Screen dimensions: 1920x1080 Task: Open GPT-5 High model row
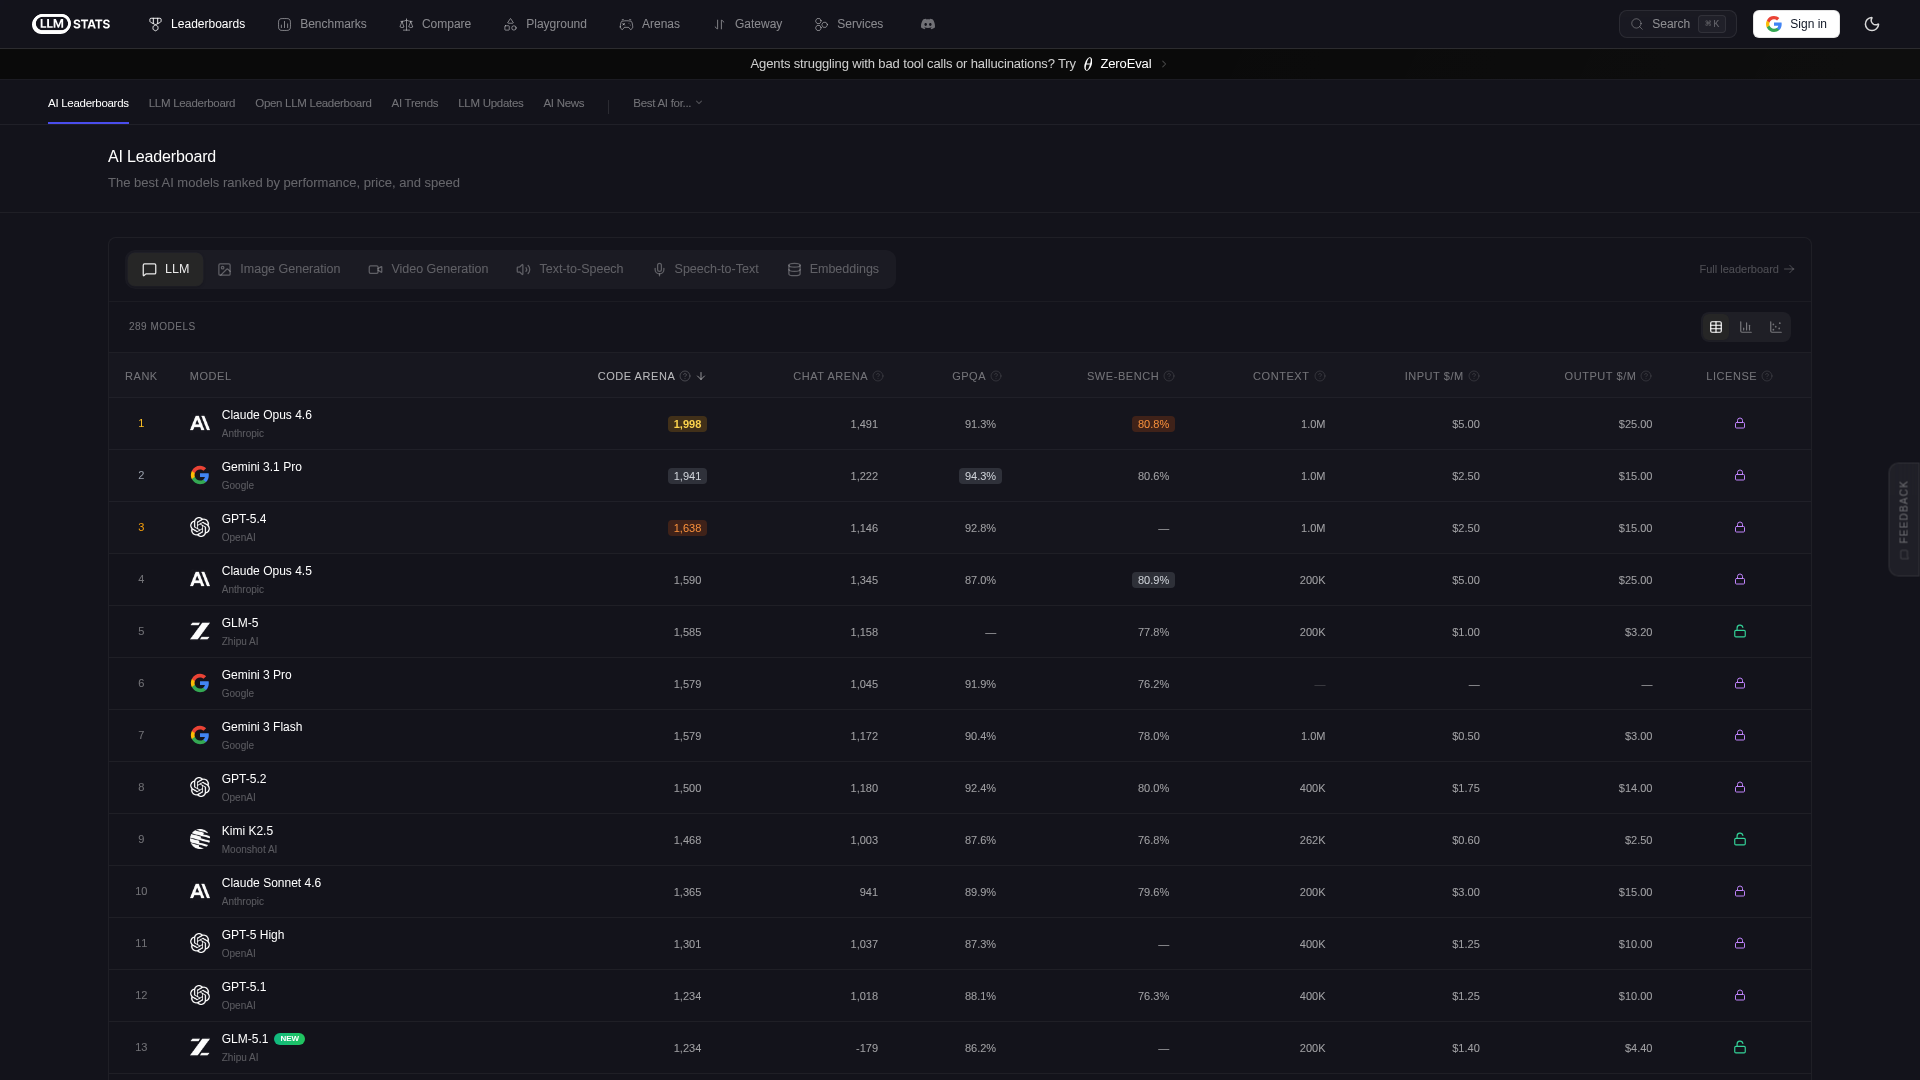click(960, 944)
